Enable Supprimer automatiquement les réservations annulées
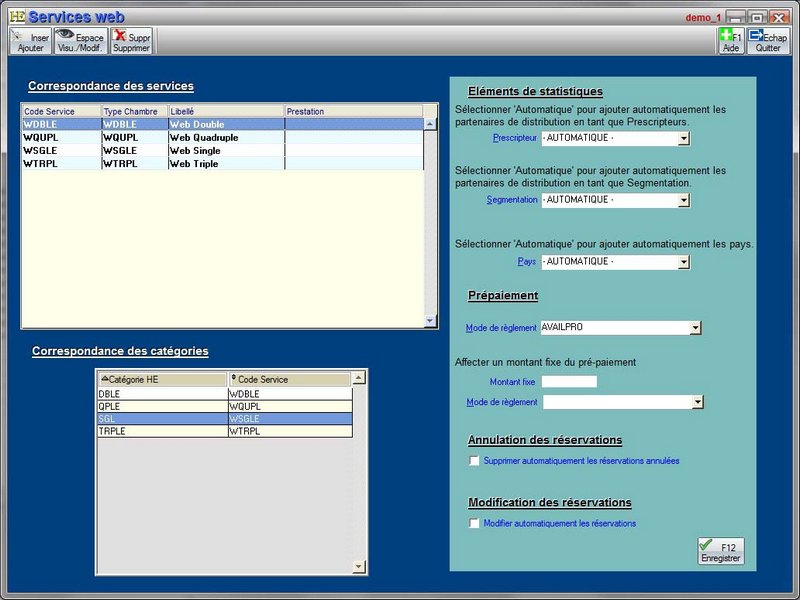Screen dimensions: 800x600 pos(475,461)
